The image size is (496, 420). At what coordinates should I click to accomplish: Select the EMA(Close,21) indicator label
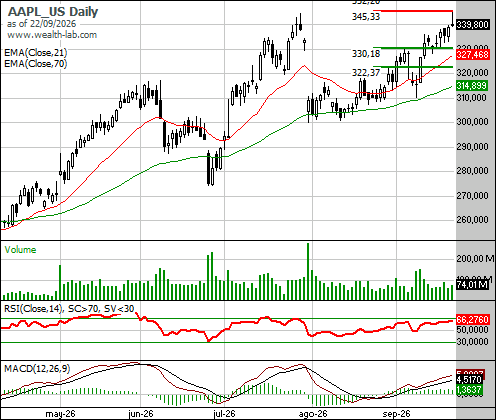tap(36, 53)
